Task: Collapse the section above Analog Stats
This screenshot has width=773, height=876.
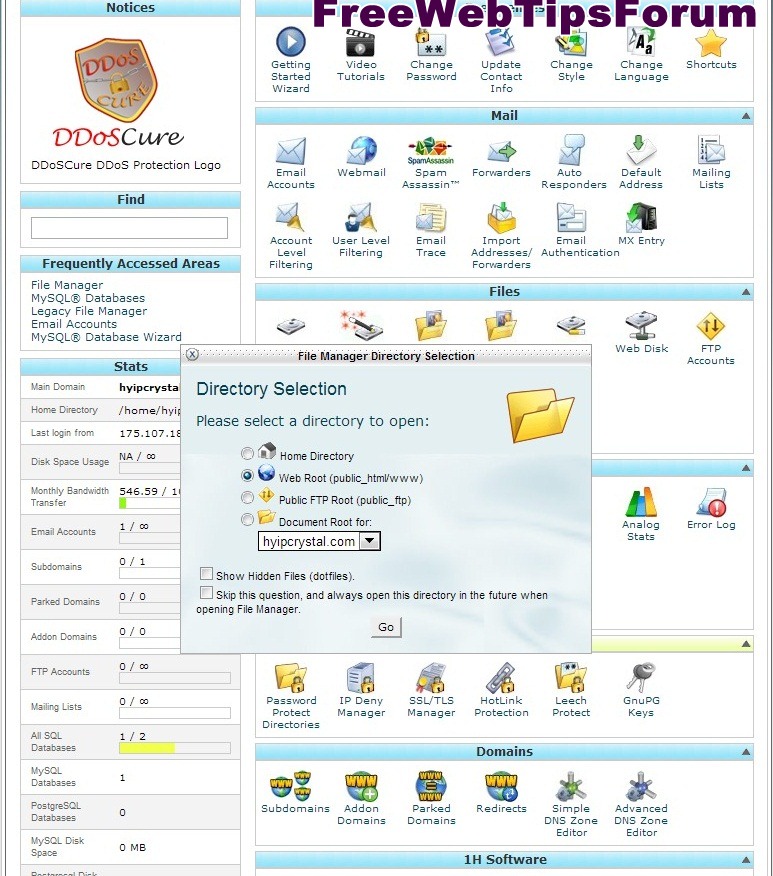Action: 746,468
